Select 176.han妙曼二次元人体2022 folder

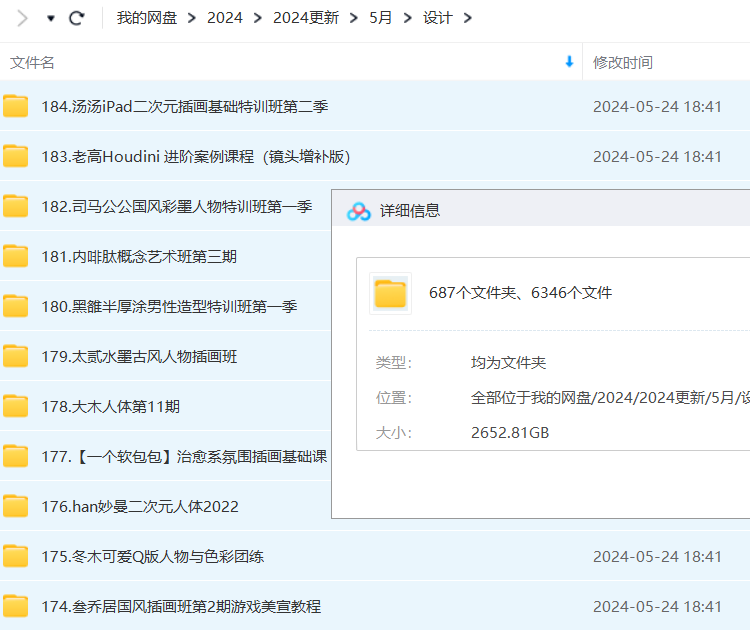(x=140, y=506)
